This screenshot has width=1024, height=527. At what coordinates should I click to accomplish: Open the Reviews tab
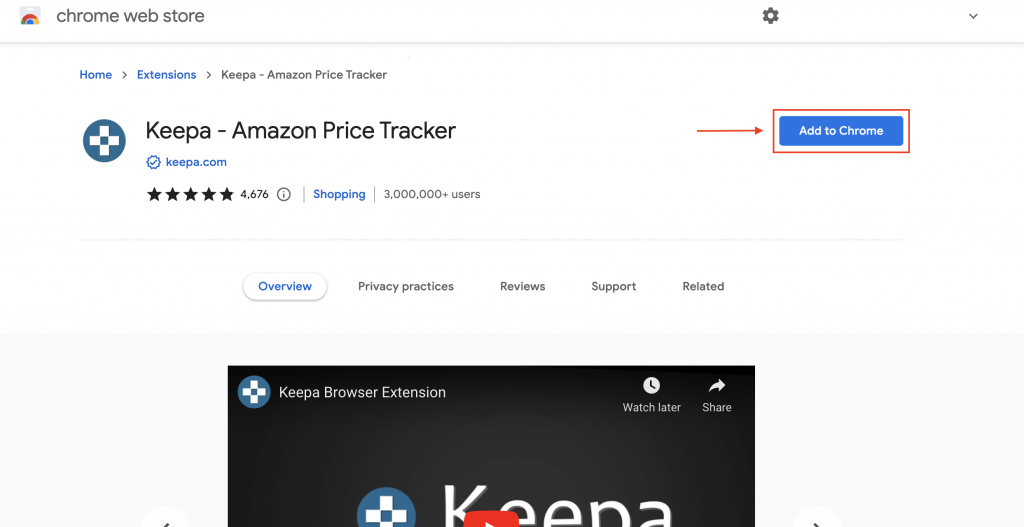coord(523,286)
